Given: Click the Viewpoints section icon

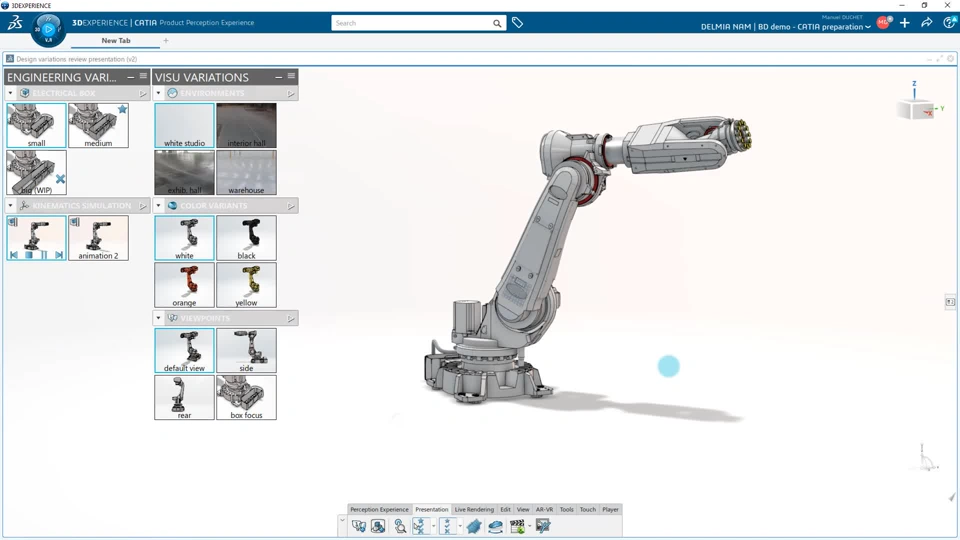Looking at the screenshot, I should [173, 318].
